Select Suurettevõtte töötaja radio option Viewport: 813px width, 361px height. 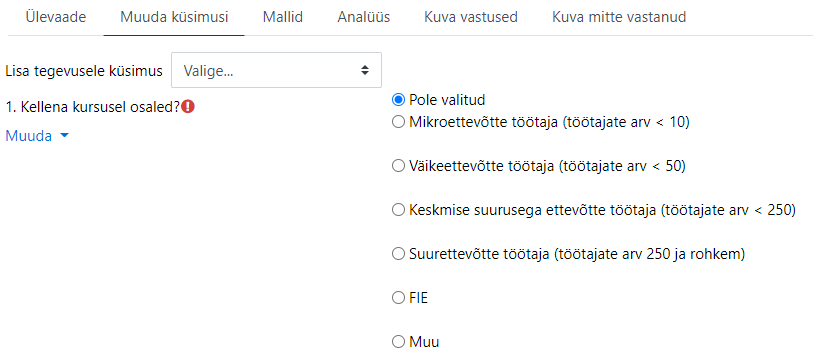click(398, 254)
